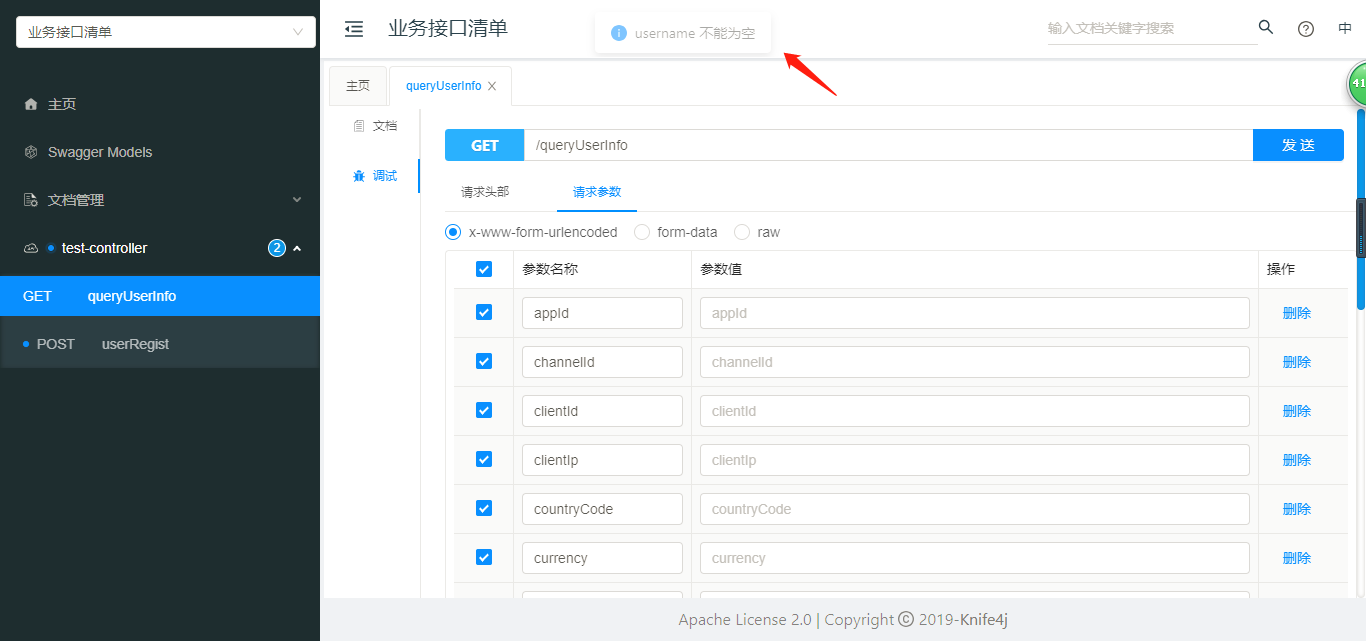This screenshot has width=1366, height=641.
Task: Click the Apache License 2.0 footer text
Action: [x=745, y=620]
